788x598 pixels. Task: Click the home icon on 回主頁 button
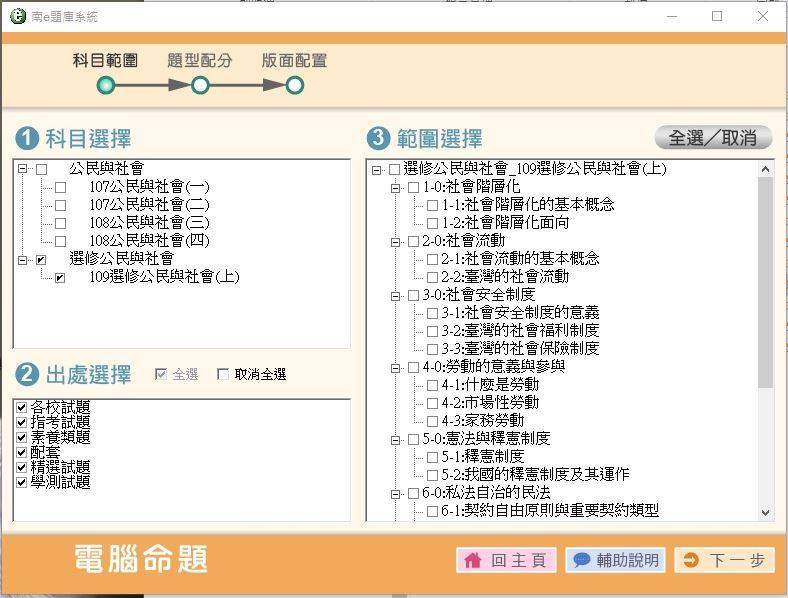click(472, 560)
